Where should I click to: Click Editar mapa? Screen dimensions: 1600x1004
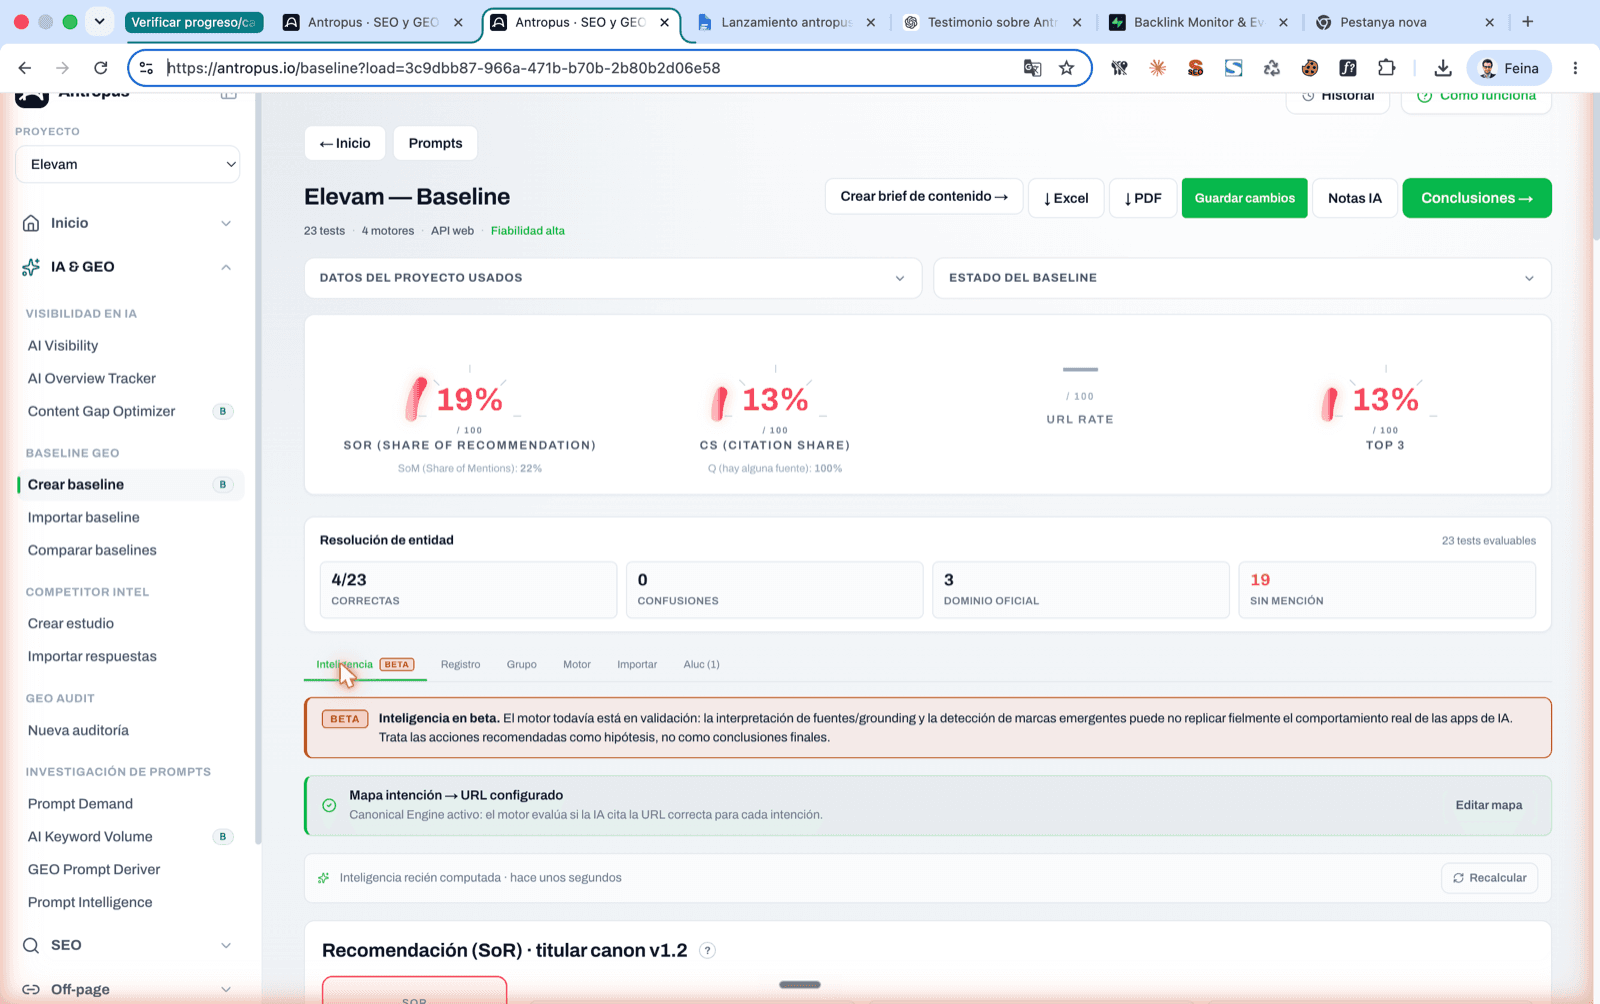click(x=1489, y=805)
